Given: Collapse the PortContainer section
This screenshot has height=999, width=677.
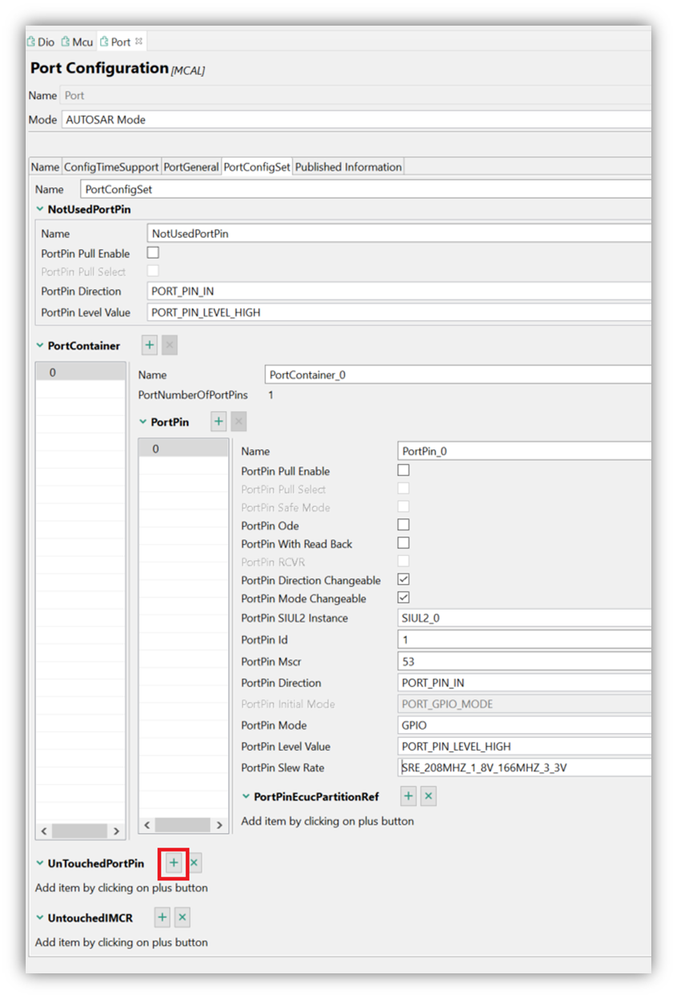Looking at the screenshot, I should [x=39, y=346].
